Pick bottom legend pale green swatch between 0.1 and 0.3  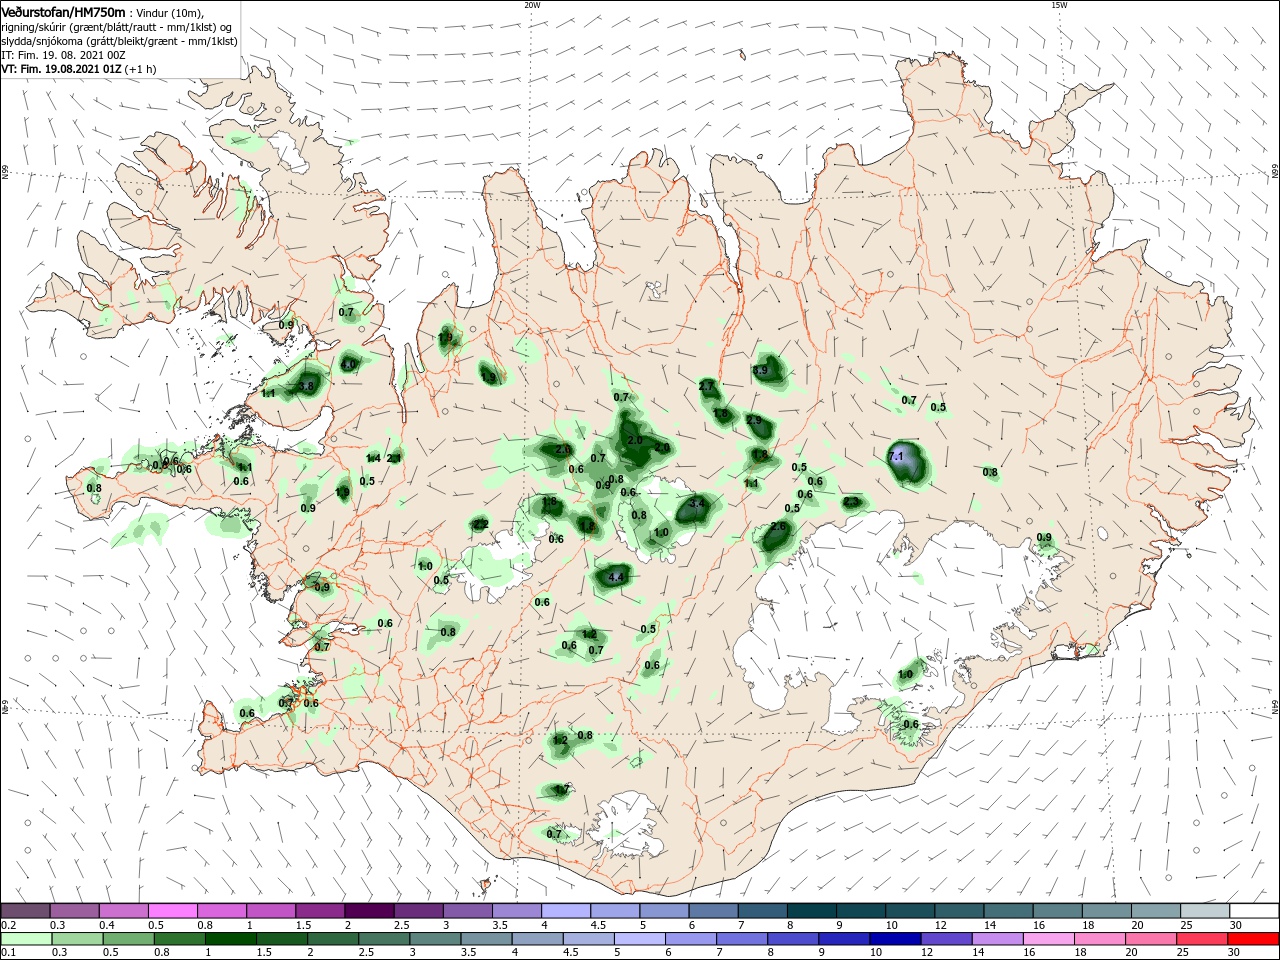tap(25, 938)
